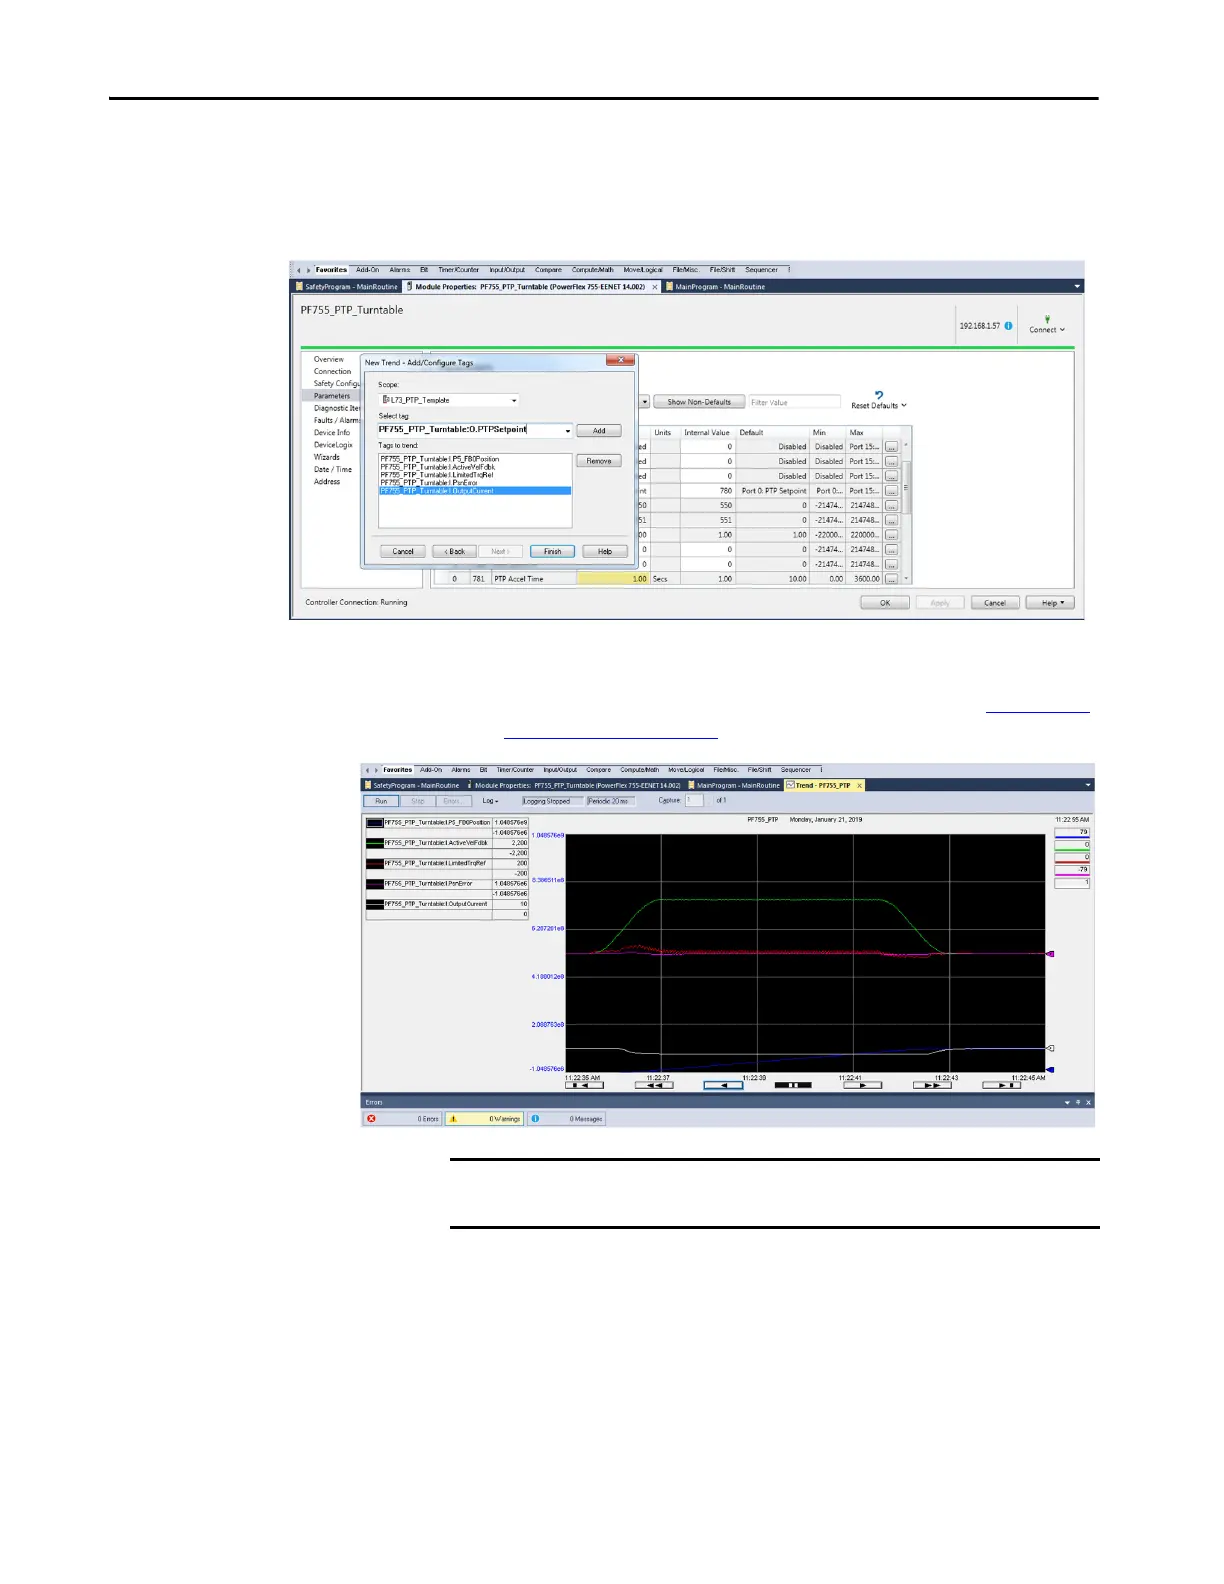Open the Select tag dropdown arrow
The height and width of the screenshot is (1584, 1224).
click(568, 431)
